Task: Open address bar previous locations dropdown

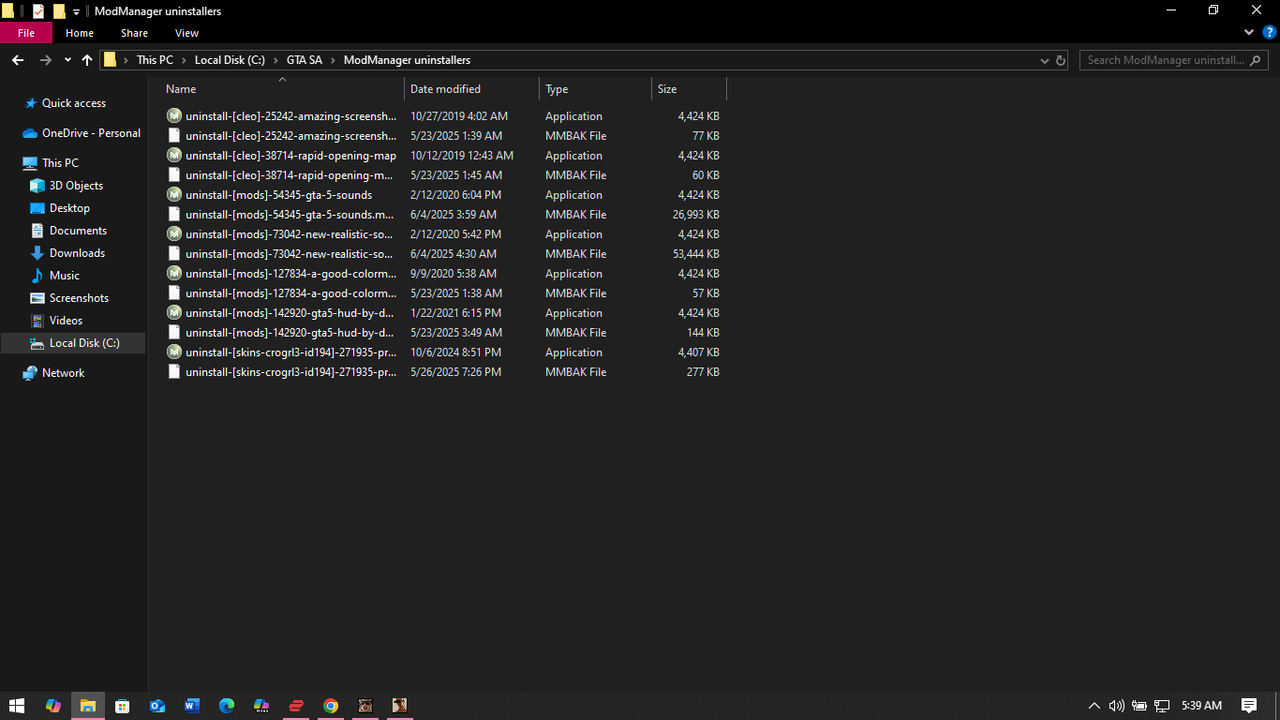Action: click(1045, 60)
